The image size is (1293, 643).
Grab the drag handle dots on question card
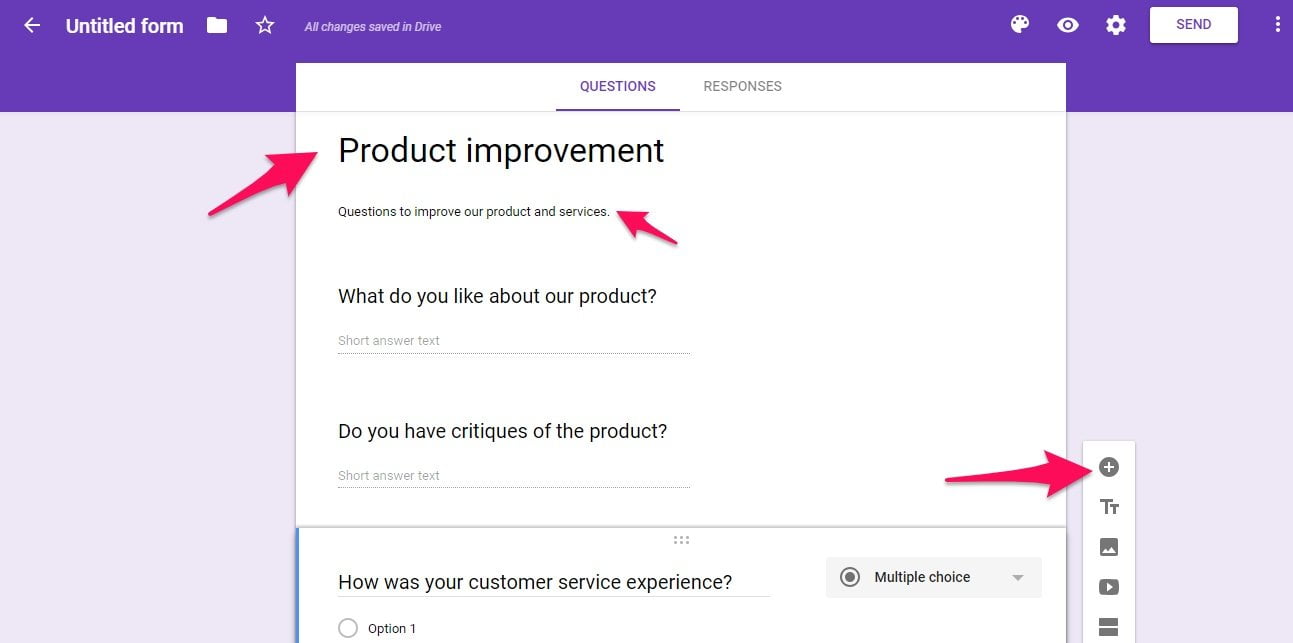point(681,540)
